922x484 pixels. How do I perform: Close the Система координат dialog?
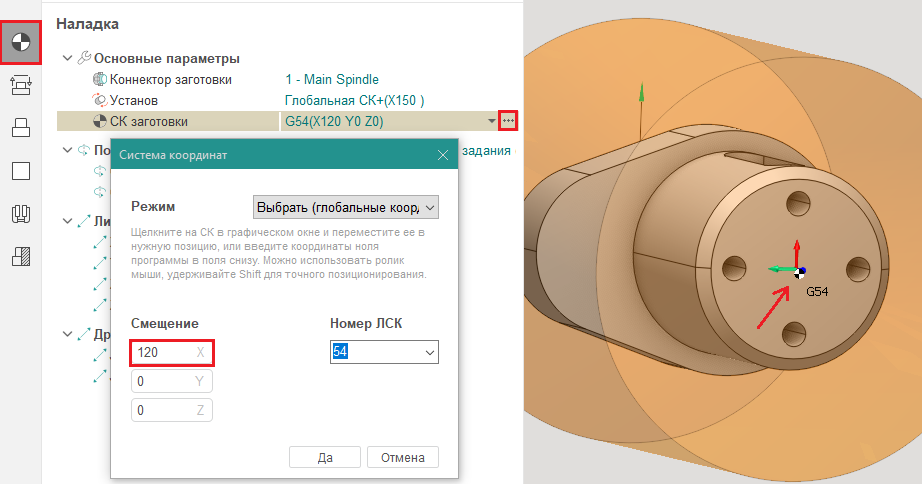pos(442,155)
